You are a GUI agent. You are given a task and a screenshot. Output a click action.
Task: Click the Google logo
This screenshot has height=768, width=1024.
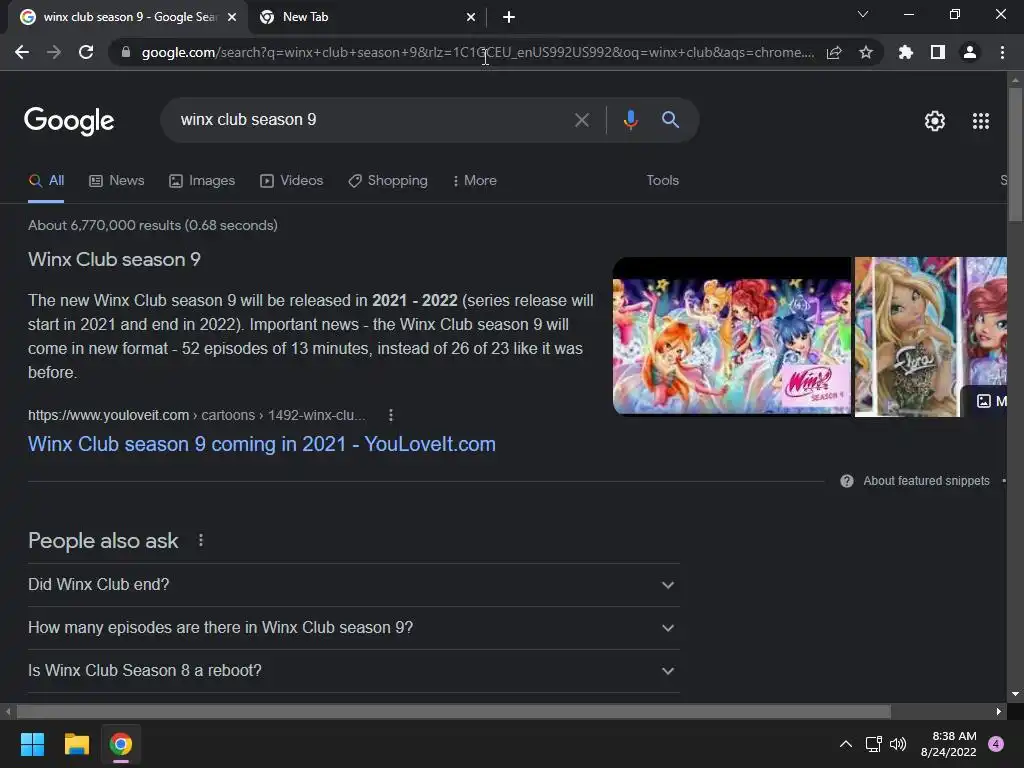pyautogui.click(x=69, y=121)
